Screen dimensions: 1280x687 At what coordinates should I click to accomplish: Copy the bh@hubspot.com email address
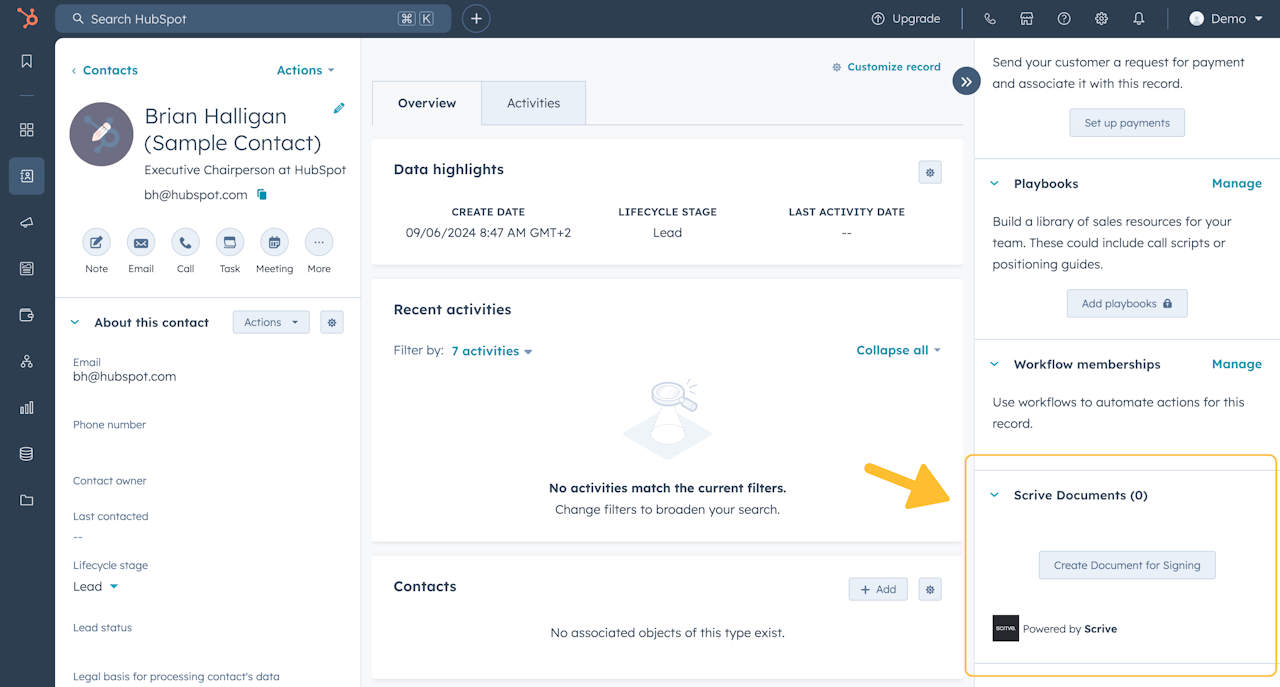262,195
